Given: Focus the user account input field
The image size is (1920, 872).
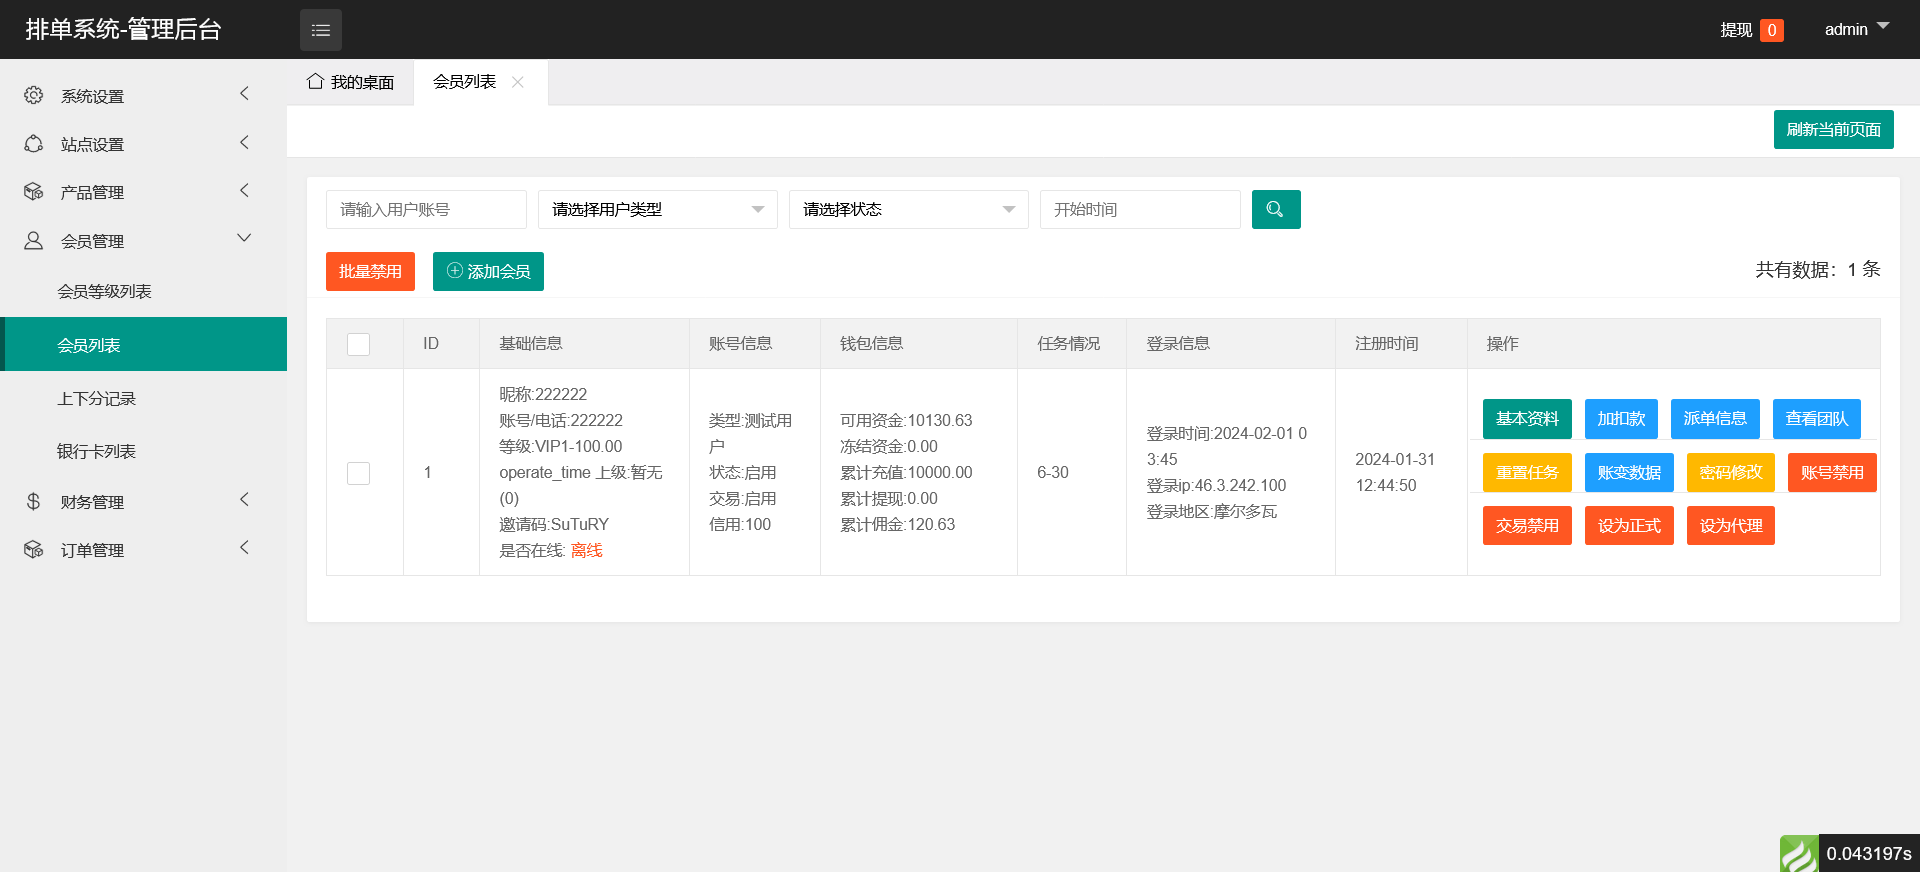Looking at the screenshot, I should (x=426, y=209).
